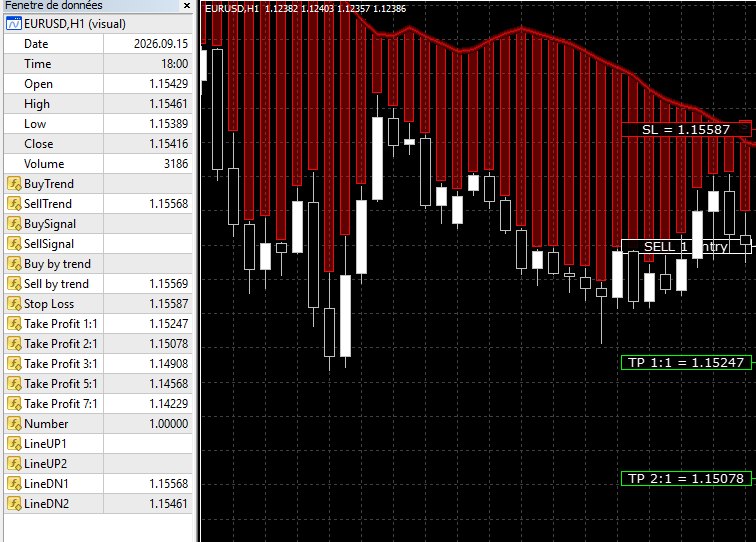The width and height of the screenshot is (756, 542).
Task: Click the LineUP1 indicator icon
Action: tap(14, 444)
